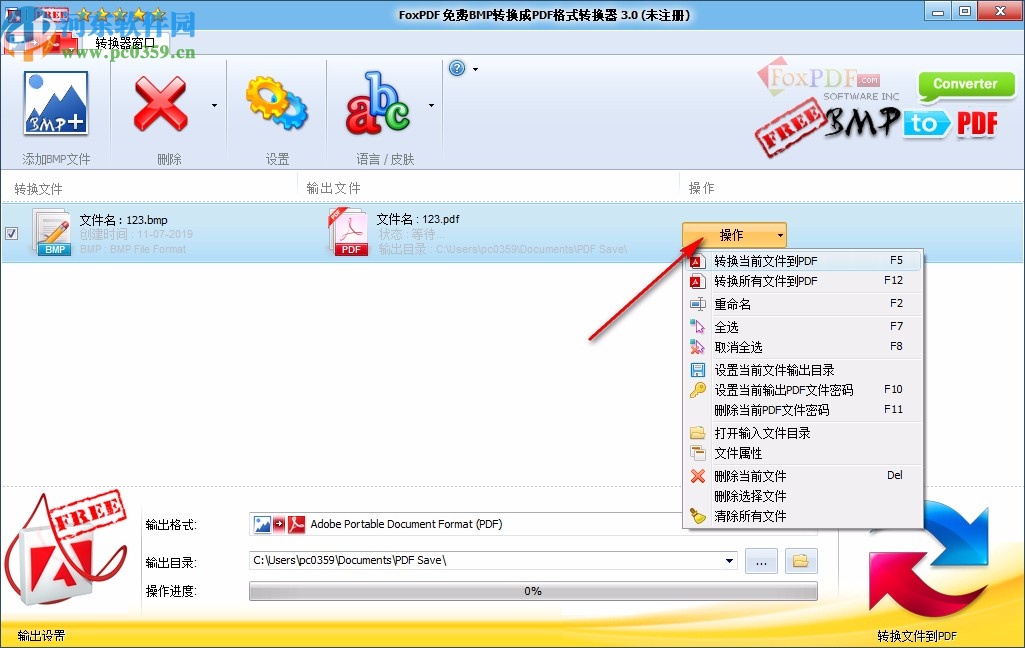
Task: Open the help question mark icon
Action: pos(457,68)
